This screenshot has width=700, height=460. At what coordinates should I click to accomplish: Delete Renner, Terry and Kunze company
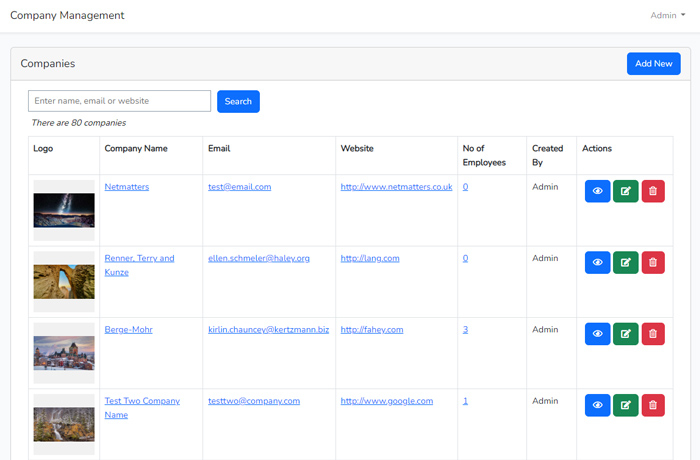coord(652,262)
